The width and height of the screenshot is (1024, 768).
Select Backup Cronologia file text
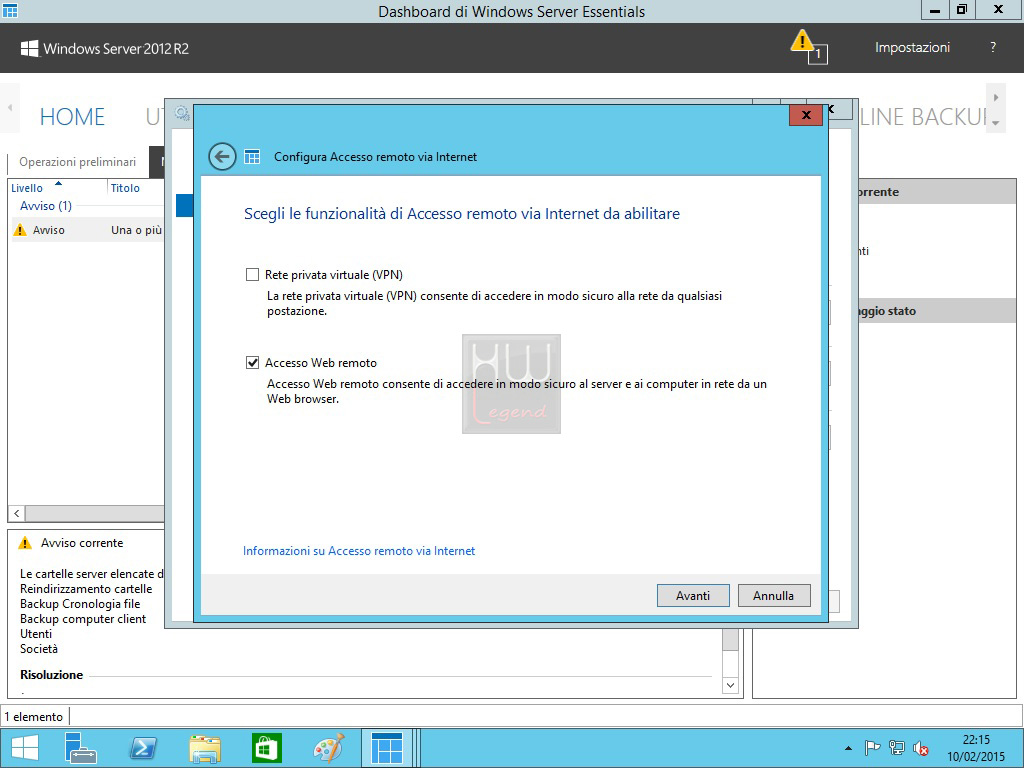coord(80,604)
